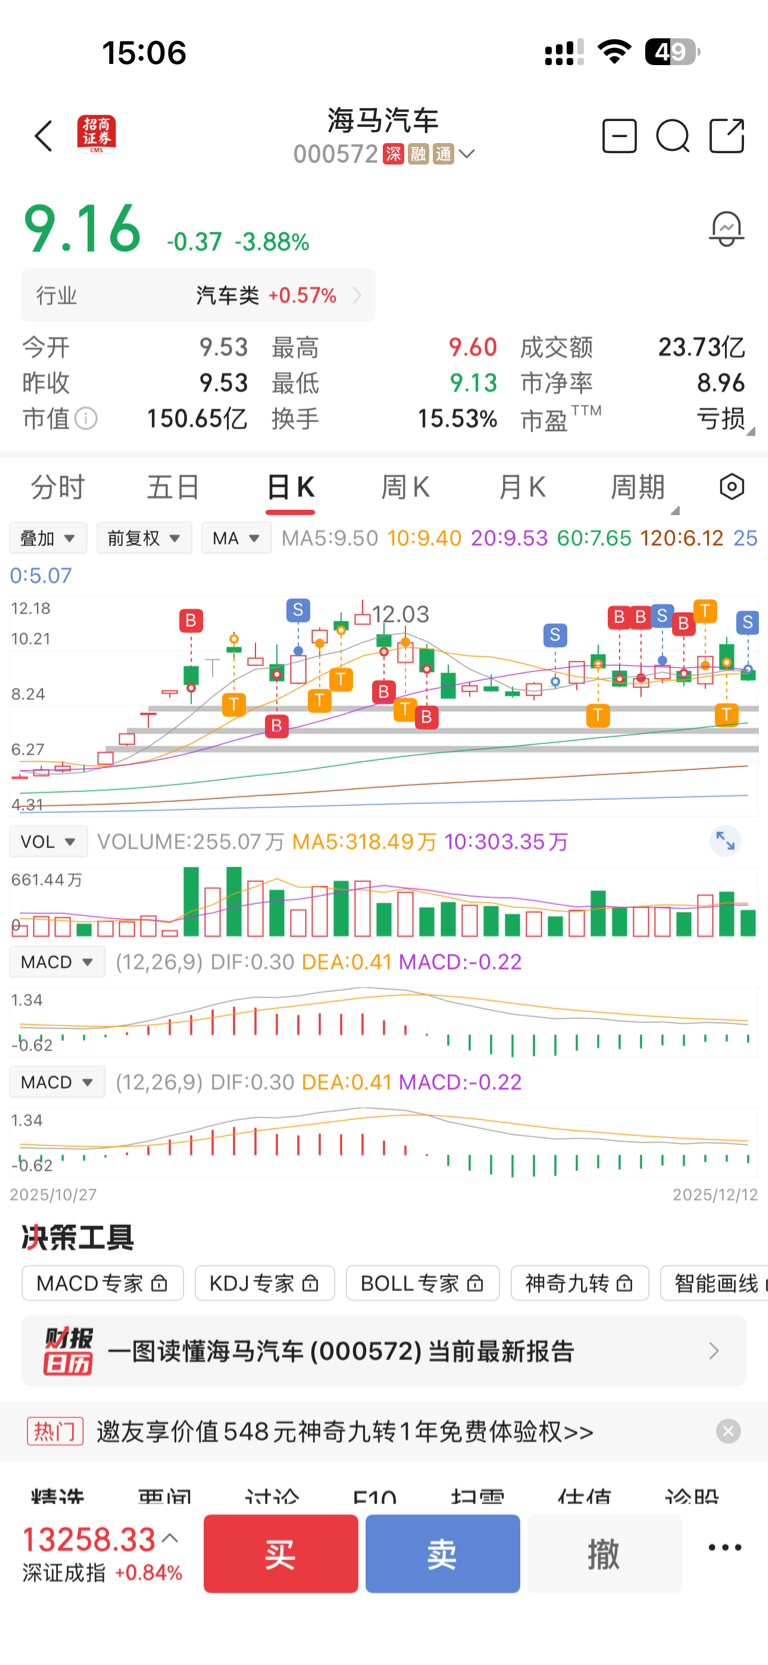Tap the three-dot more menu
The image size is (768, 1665).
725,1547
